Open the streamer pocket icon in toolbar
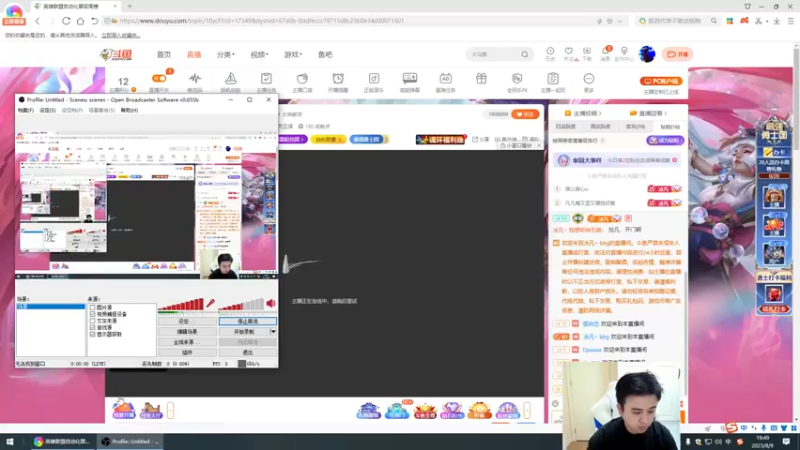This screenshot has width=800, height=450. pyautogui.click(x=302, y=79)
